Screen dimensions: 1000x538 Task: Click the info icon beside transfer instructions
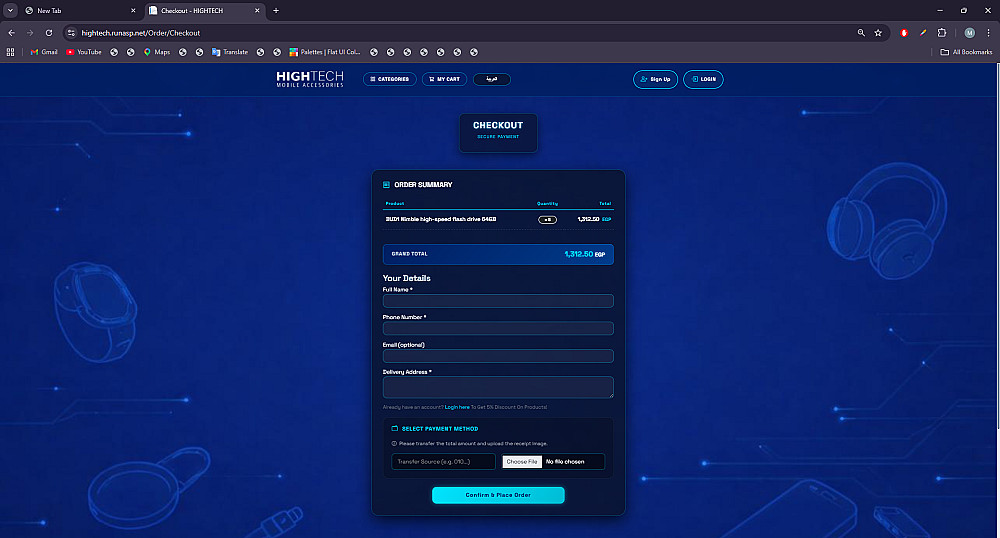pos(394,444)
